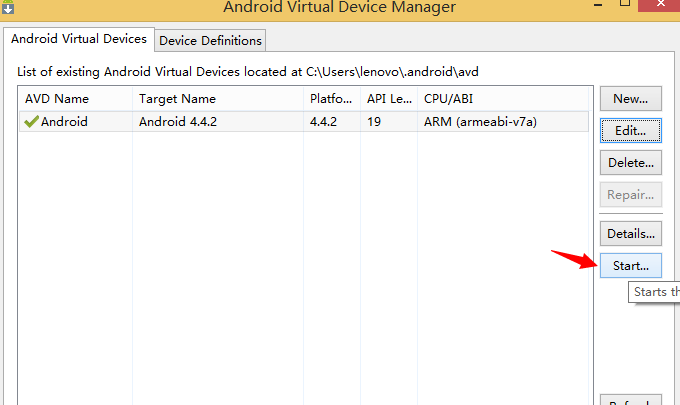Minimize the Android Virtual Device Manager window
The height and width of the screenshot is (405, 680).
(x=598, y=4)
